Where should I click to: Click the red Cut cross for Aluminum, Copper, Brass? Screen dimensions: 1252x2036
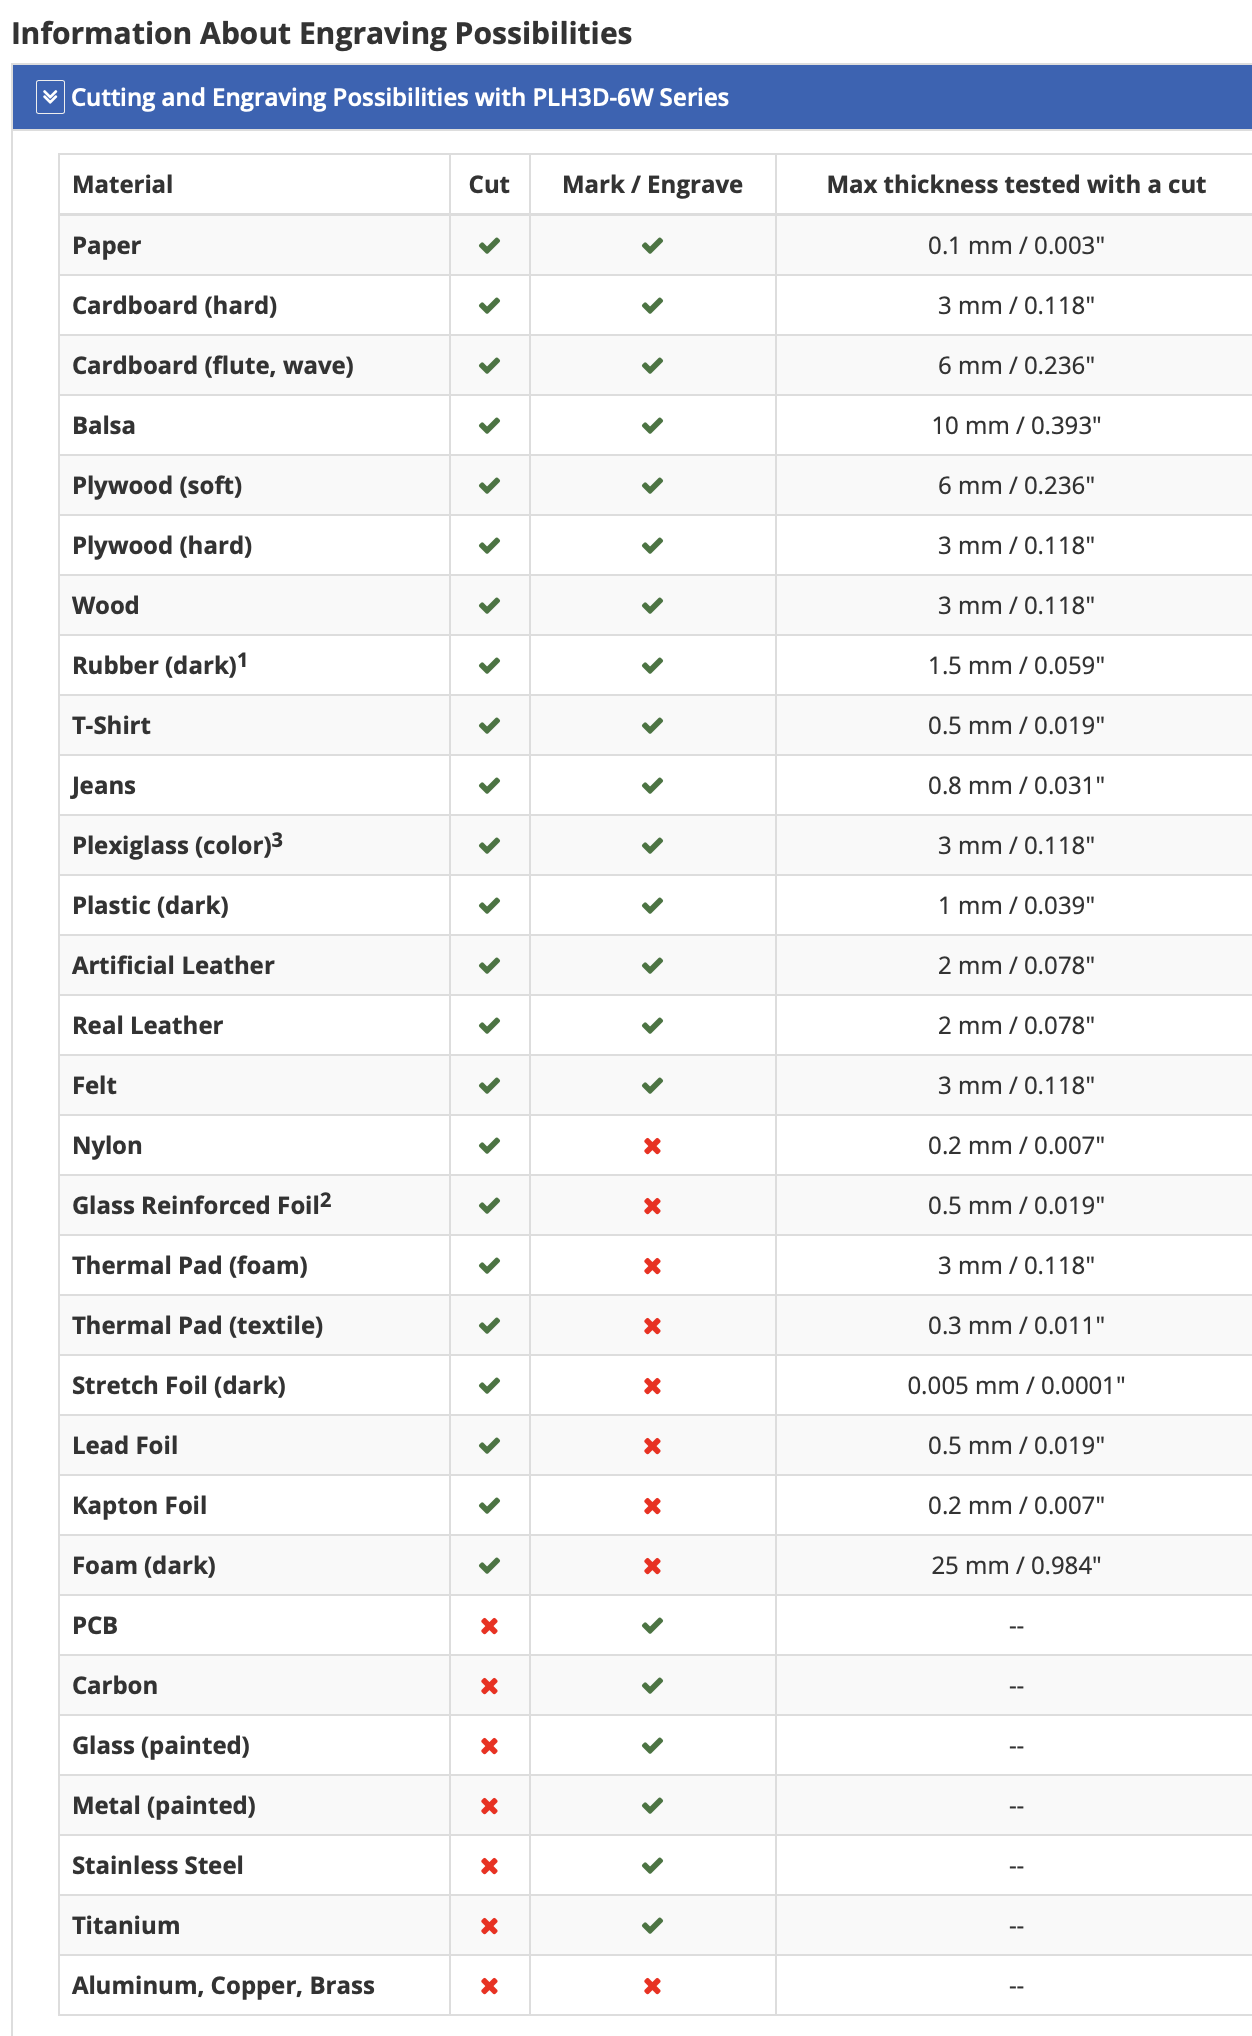[x=489, y=1986]
